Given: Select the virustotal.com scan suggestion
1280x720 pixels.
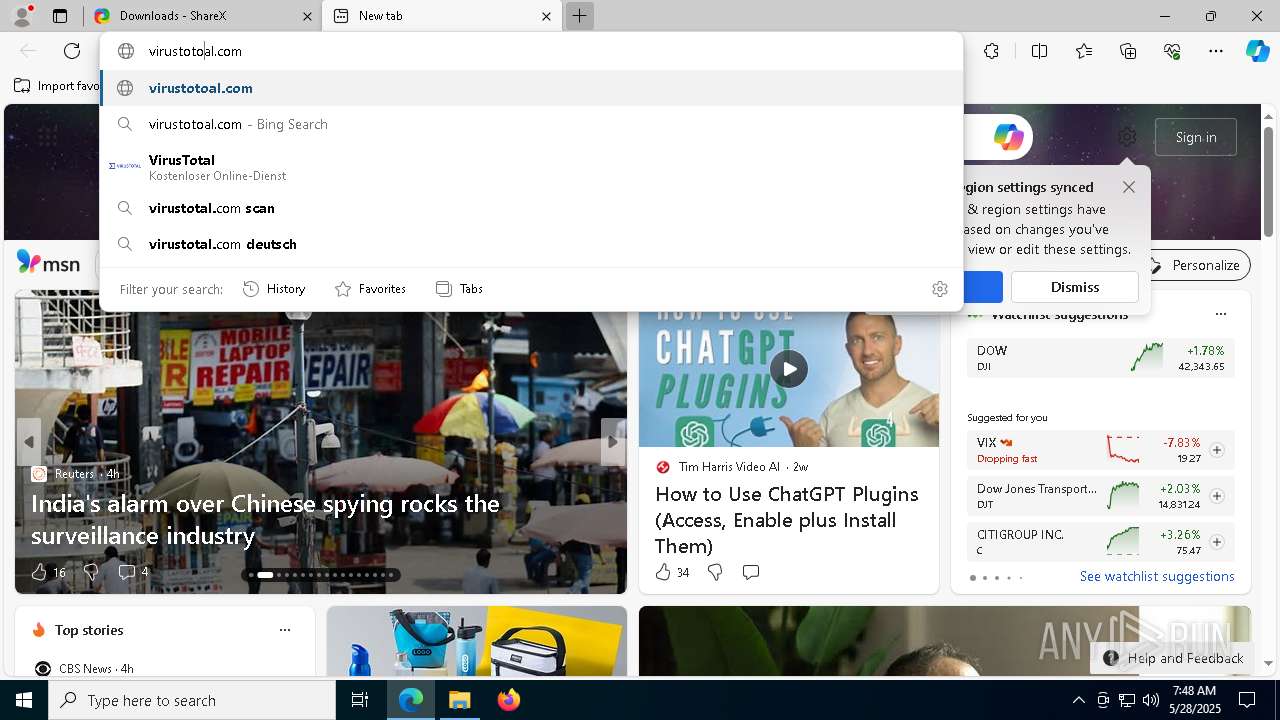Looking at the screenshot, I should 531,208.
